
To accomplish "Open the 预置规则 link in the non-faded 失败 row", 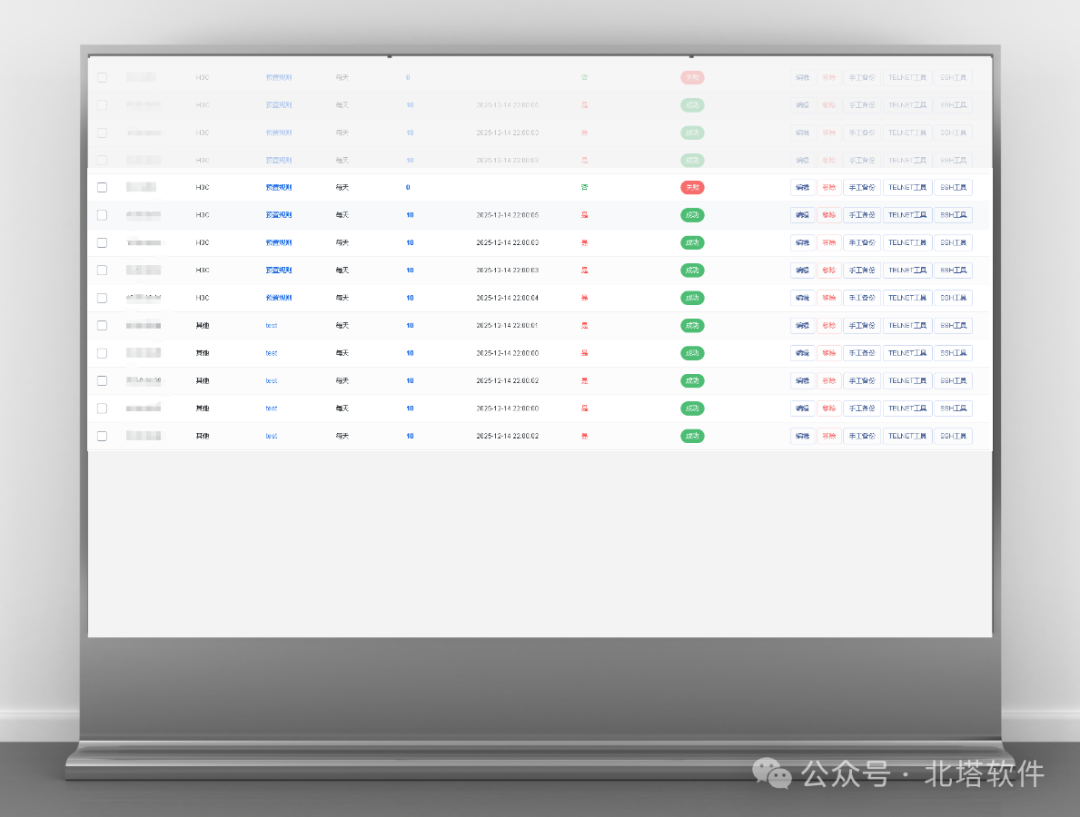I will click(279, 187).
